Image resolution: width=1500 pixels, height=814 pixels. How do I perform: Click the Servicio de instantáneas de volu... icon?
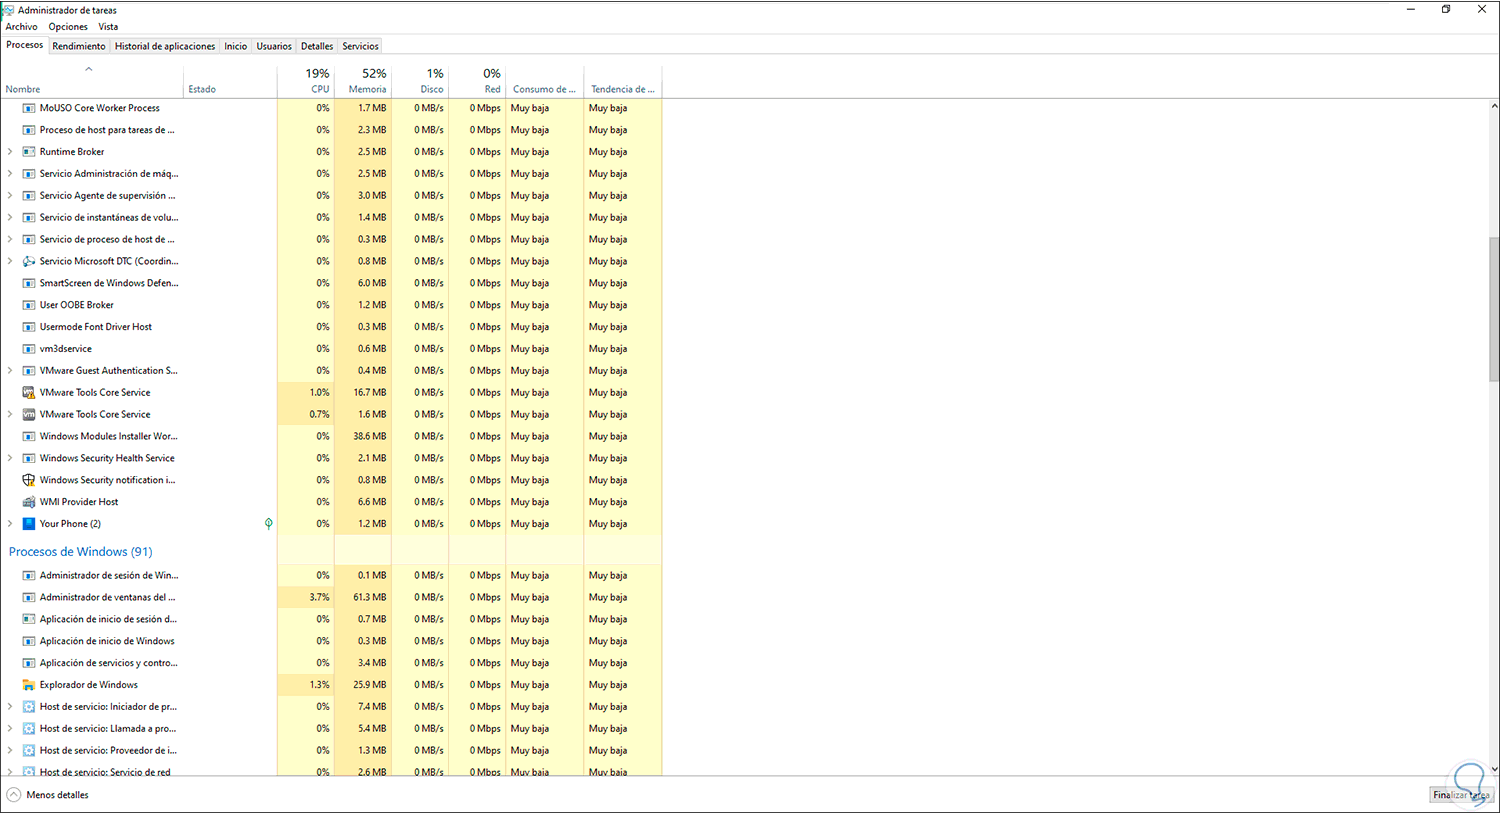tap(29, 218)
